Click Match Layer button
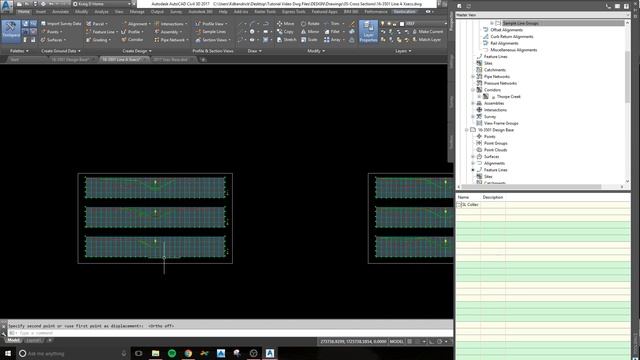640x360 pixels. (x=427, y=40)
